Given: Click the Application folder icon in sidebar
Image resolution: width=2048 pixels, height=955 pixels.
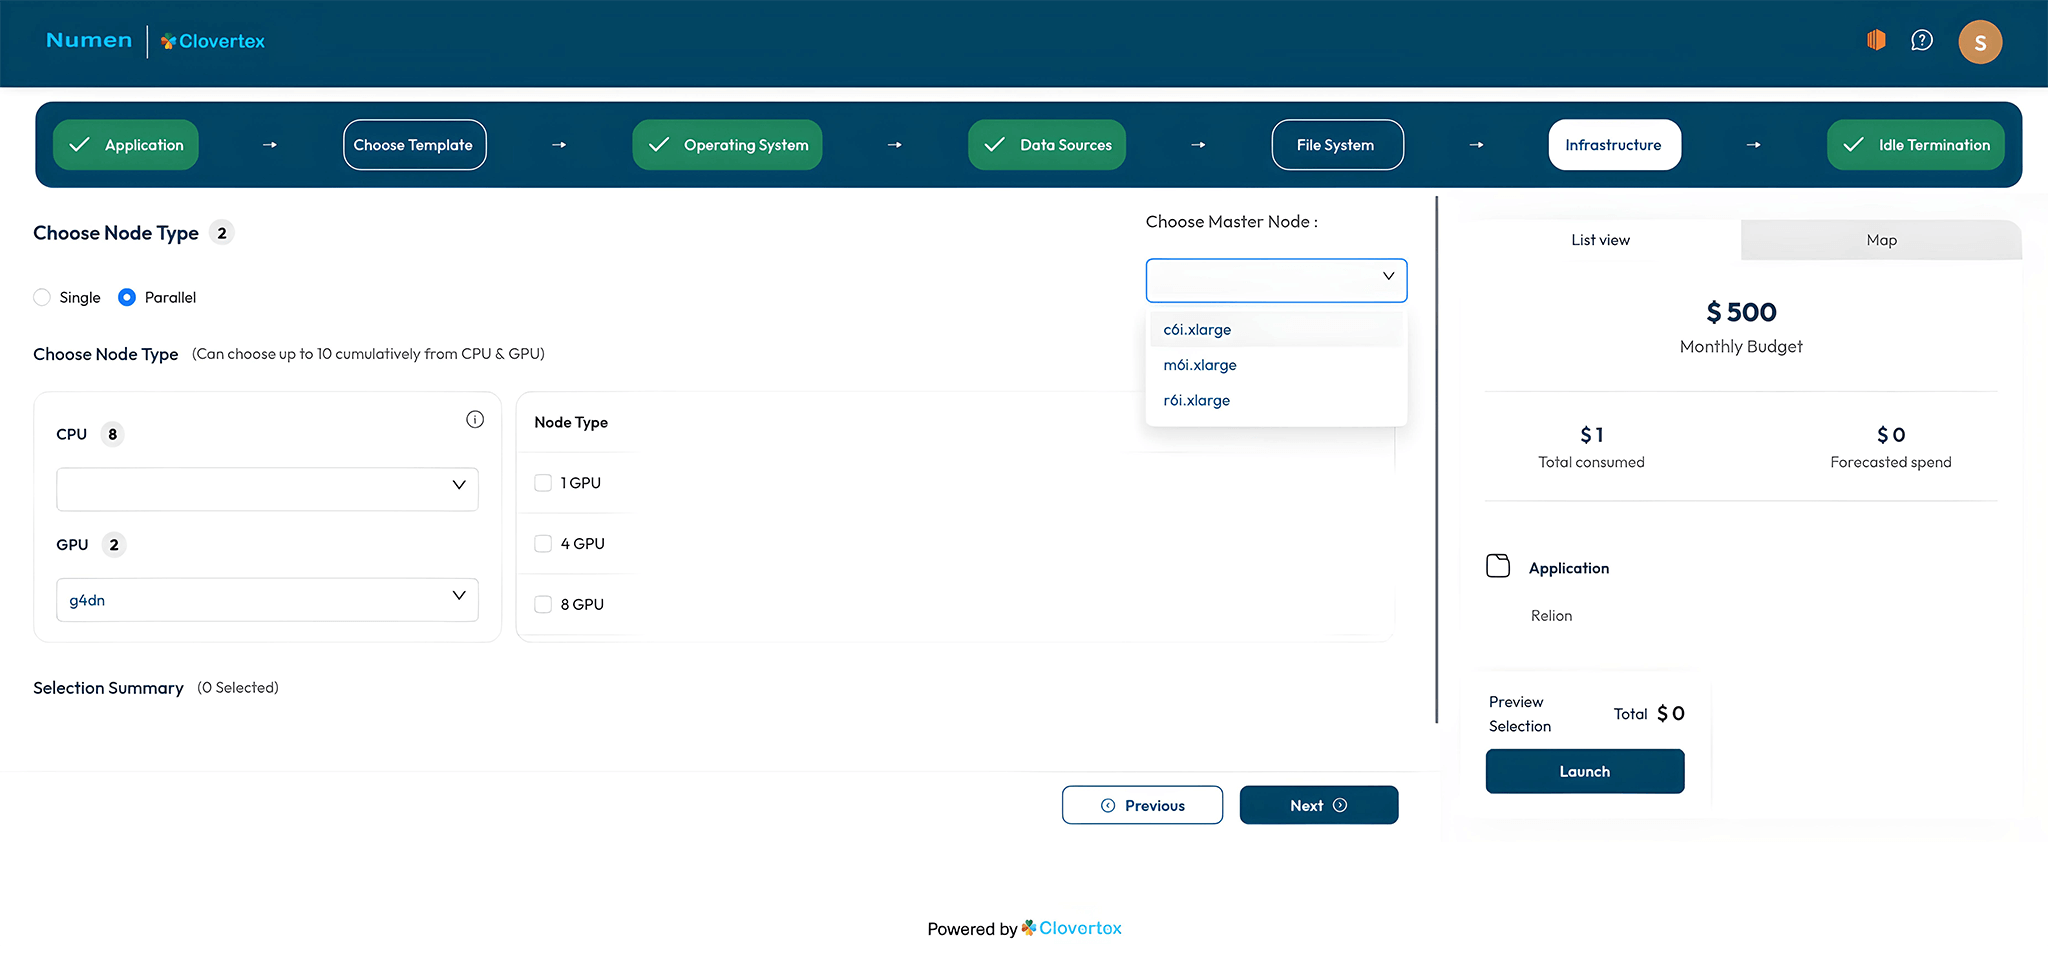Looking at the screenshot, I should click(x=1498, y=566).
